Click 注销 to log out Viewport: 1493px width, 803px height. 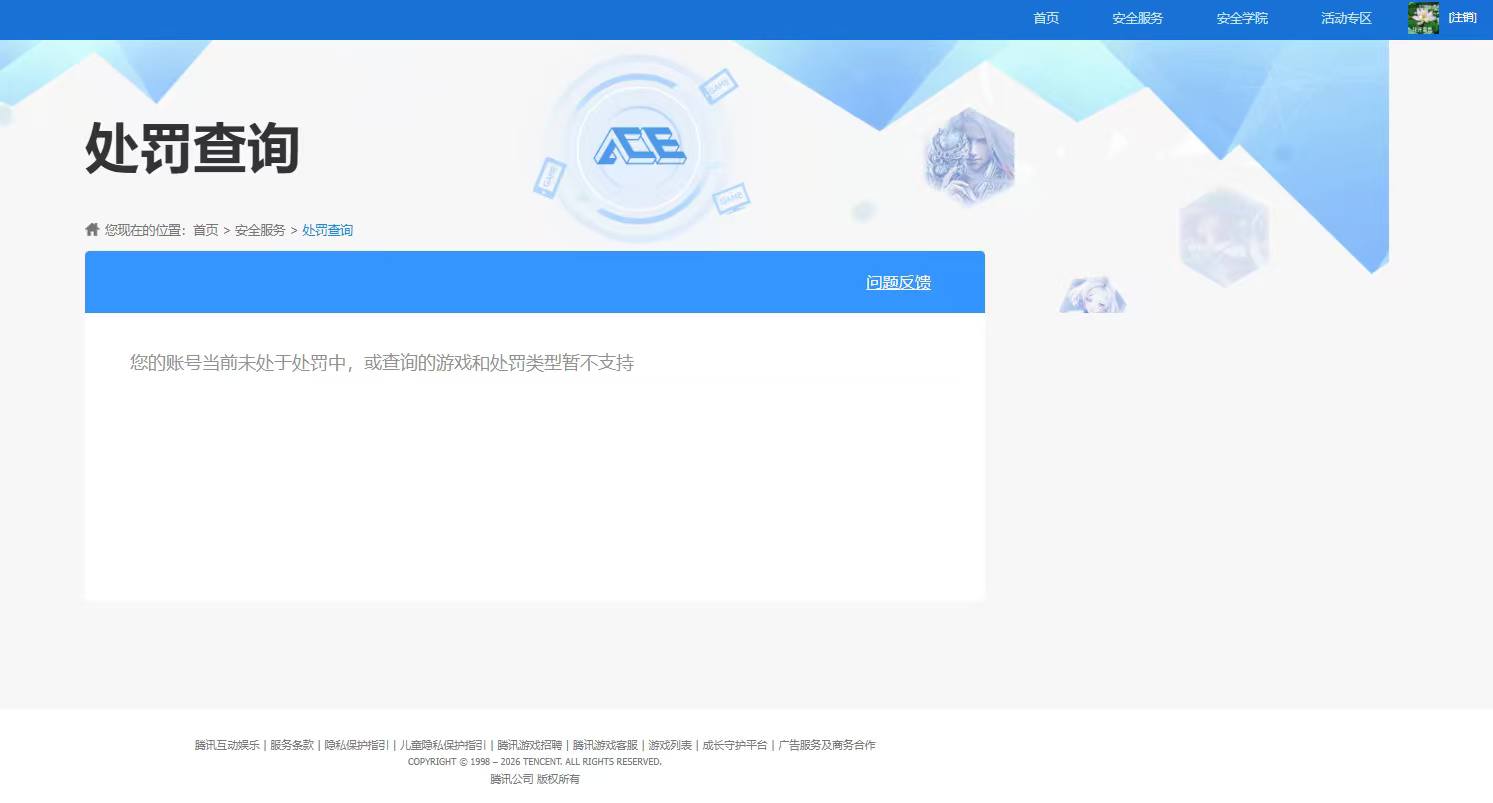click(x=1462, y=18)
